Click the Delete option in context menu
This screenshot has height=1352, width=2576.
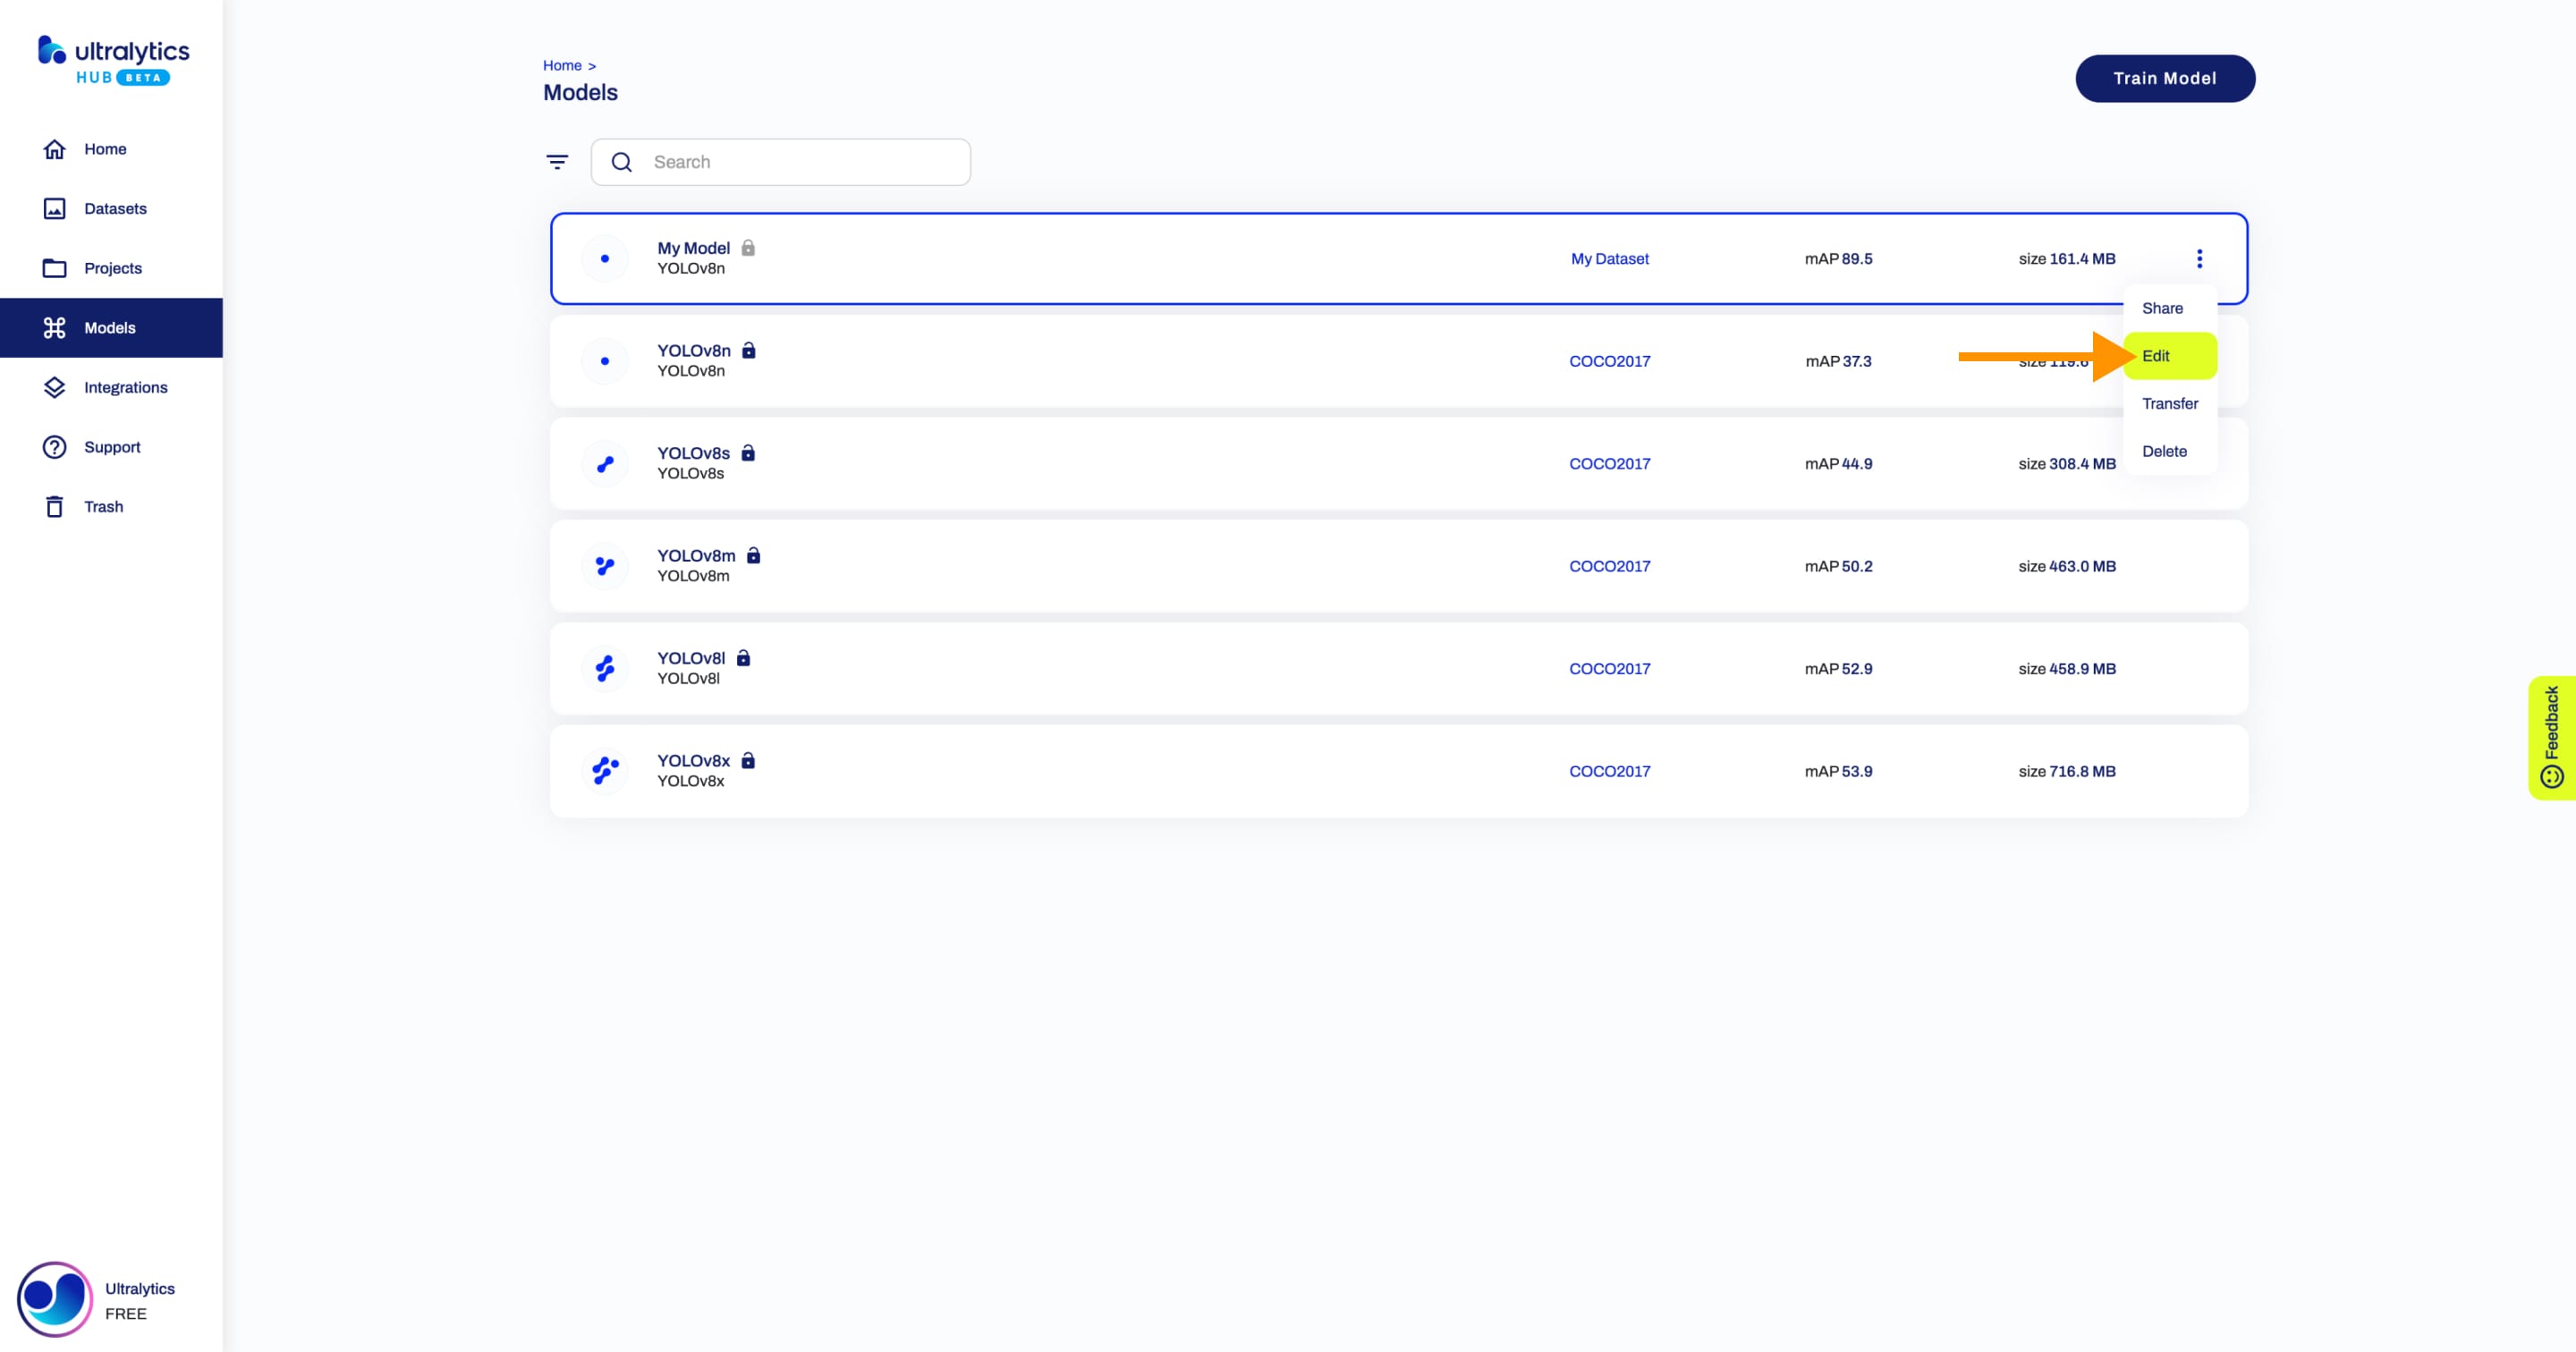(2164, 450)
